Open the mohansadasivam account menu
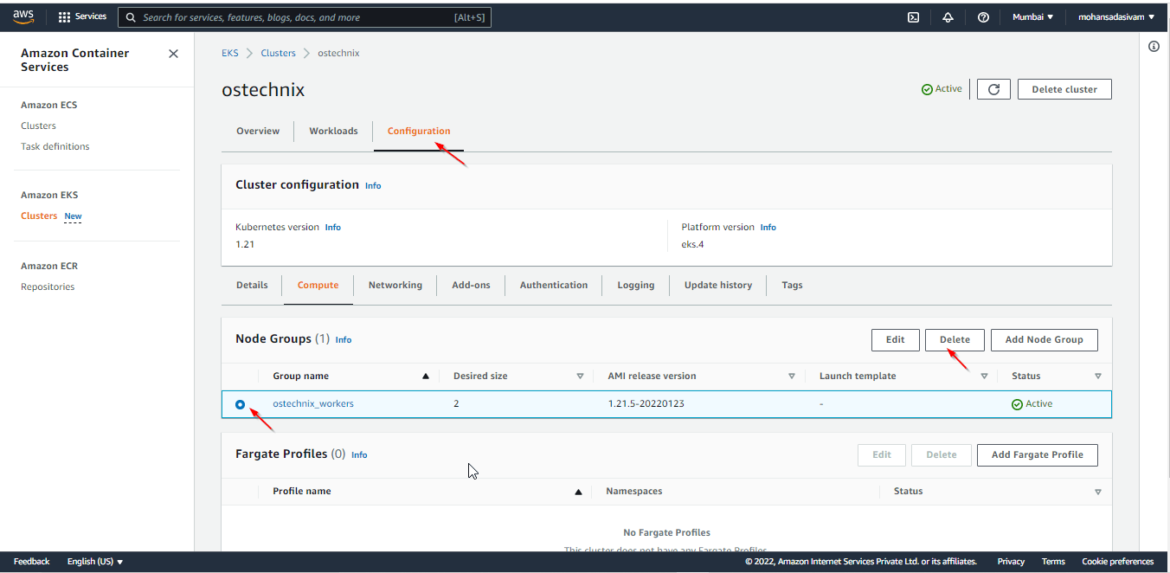This screenshot has width=1170, height=573. (1115, 17)
